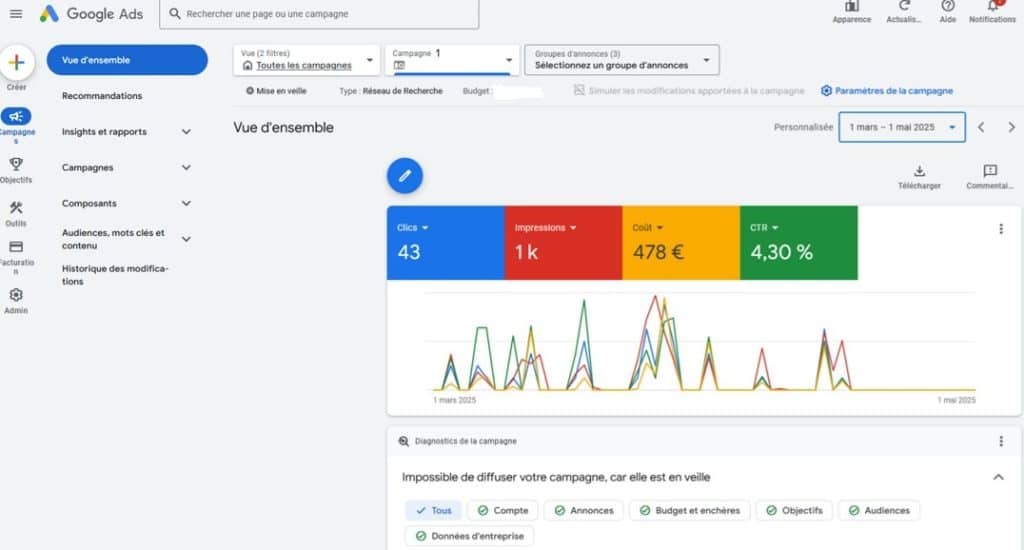Open the ad groups selector dropdown
The height and width of the screenshot is (550, 1024).
(621, 60)
